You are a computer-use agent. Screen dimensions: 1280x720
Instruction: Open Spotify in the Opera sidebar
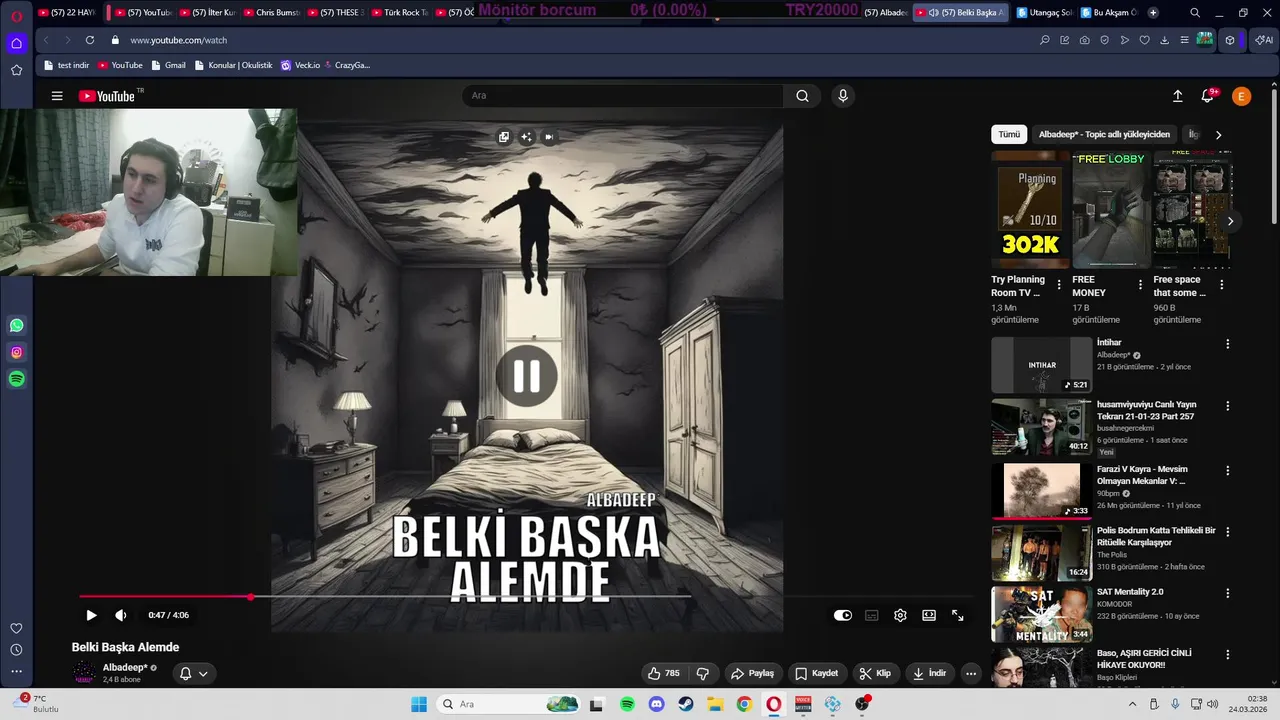click(16, 379)
